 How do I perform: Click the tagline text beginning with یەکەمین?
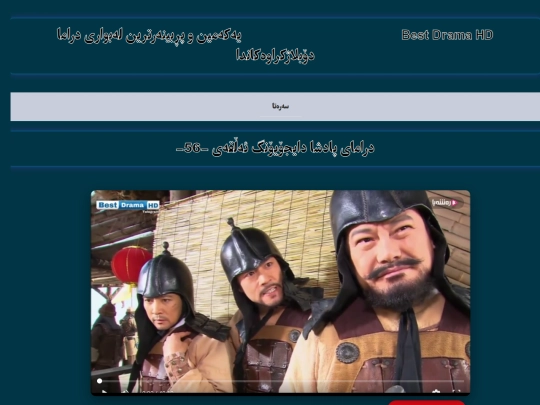coord(185,45)
